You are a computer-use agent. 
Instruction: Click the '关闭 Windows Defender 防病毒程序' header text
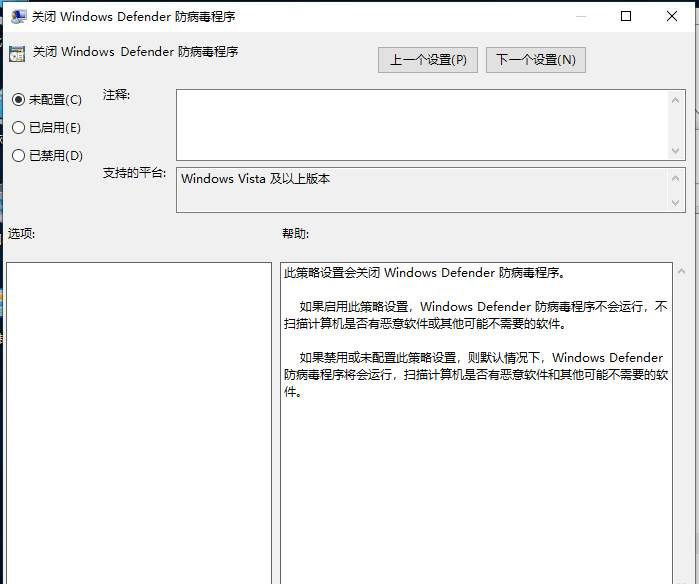coord(136,52)
